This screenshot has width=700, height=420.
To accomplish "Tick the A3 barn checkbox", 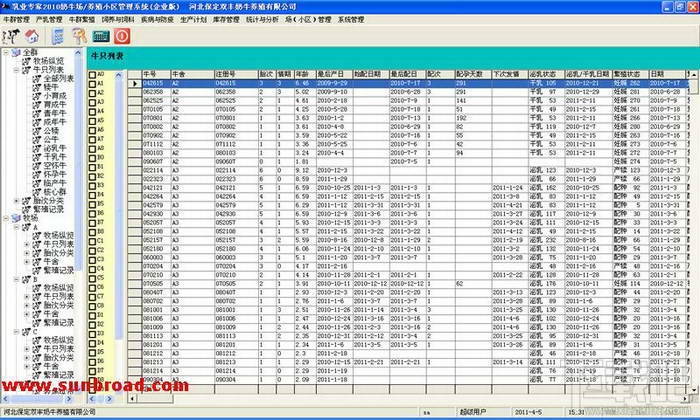I will (x=92, y=102).
